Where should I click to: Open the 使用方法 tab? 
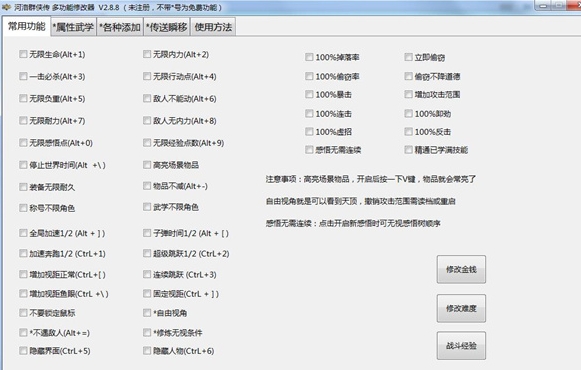tap(213, 27)
